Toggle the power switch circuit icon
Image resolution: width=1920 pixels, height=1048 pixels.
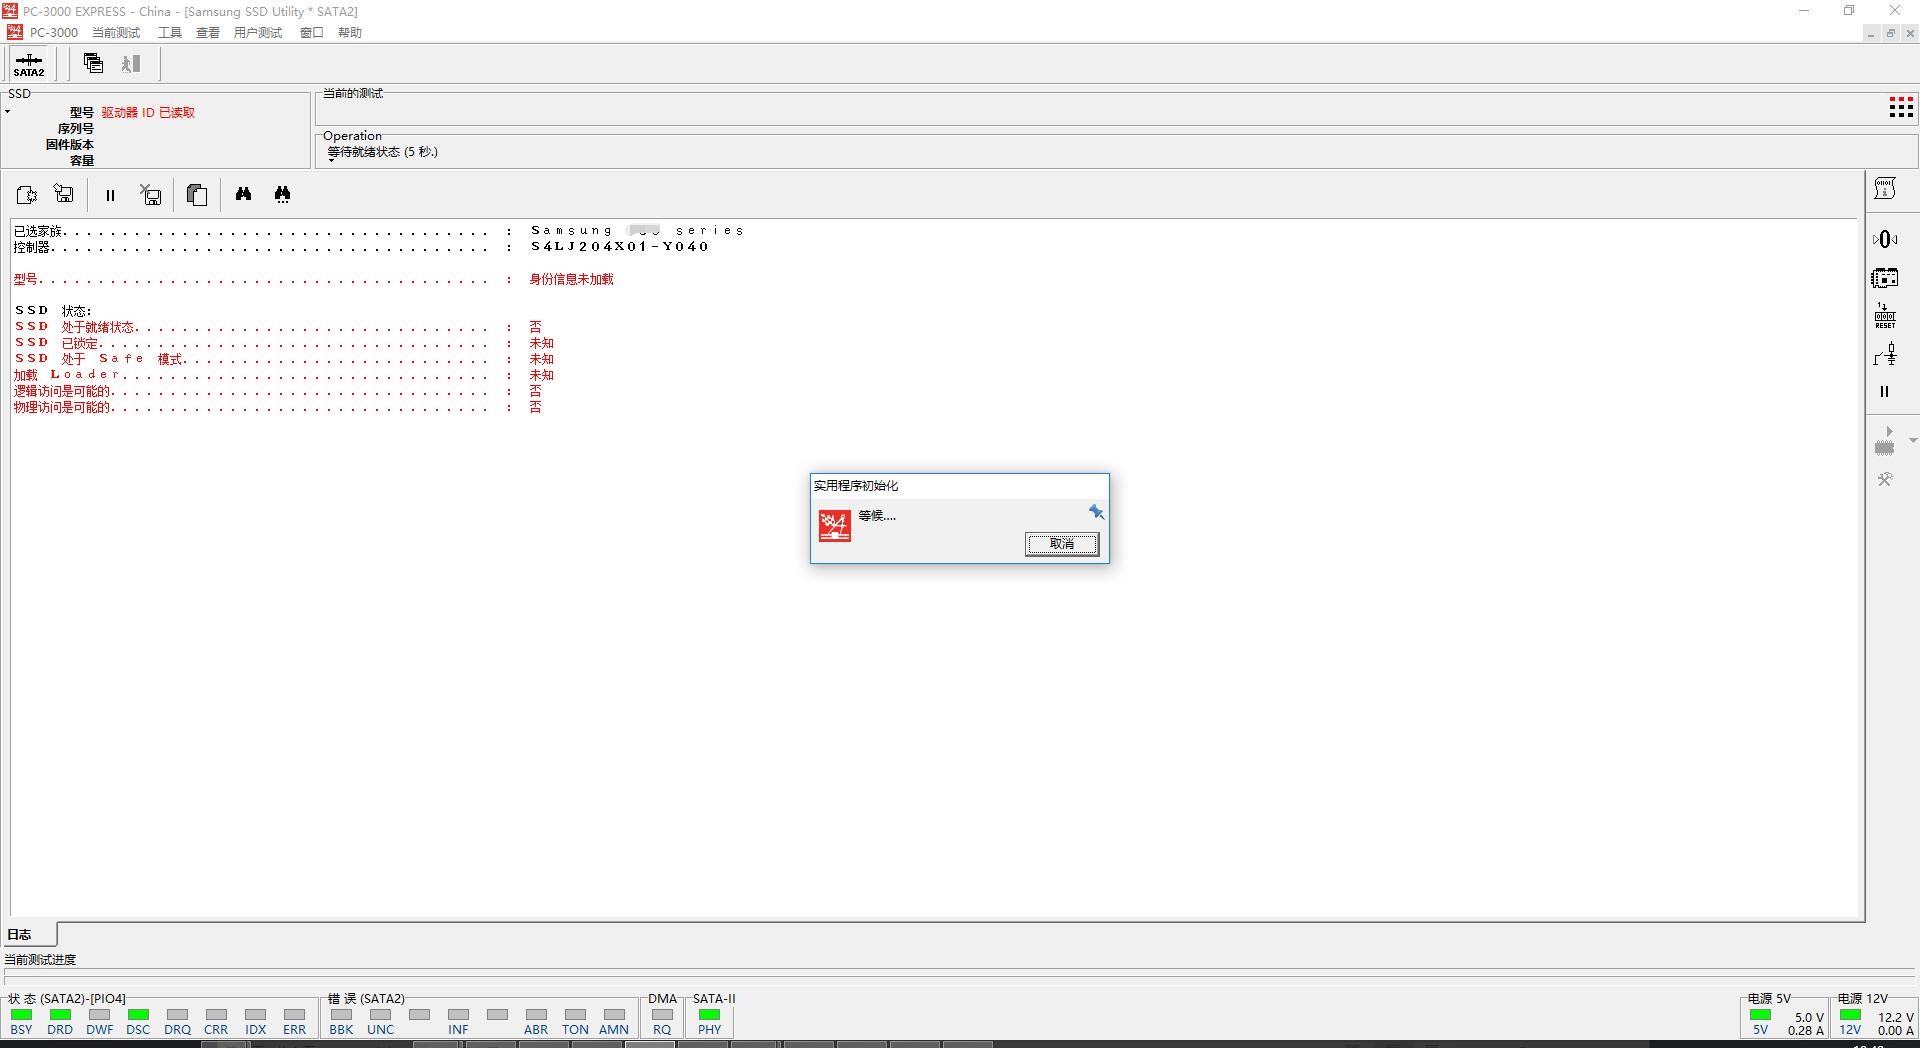(x=1885, y=354)
